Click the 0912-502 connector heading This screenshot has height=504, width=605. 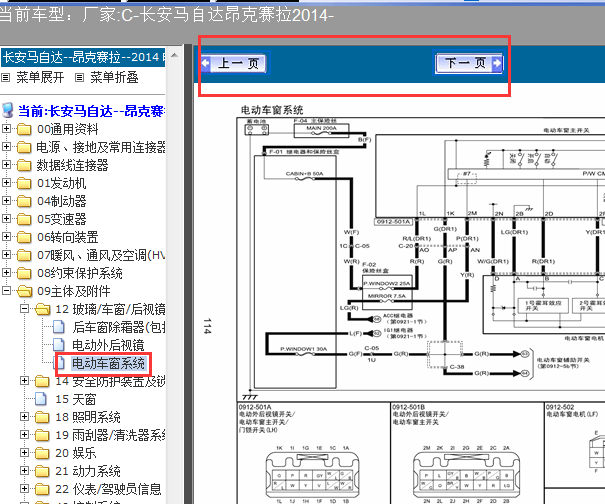(x=560, y=407)
